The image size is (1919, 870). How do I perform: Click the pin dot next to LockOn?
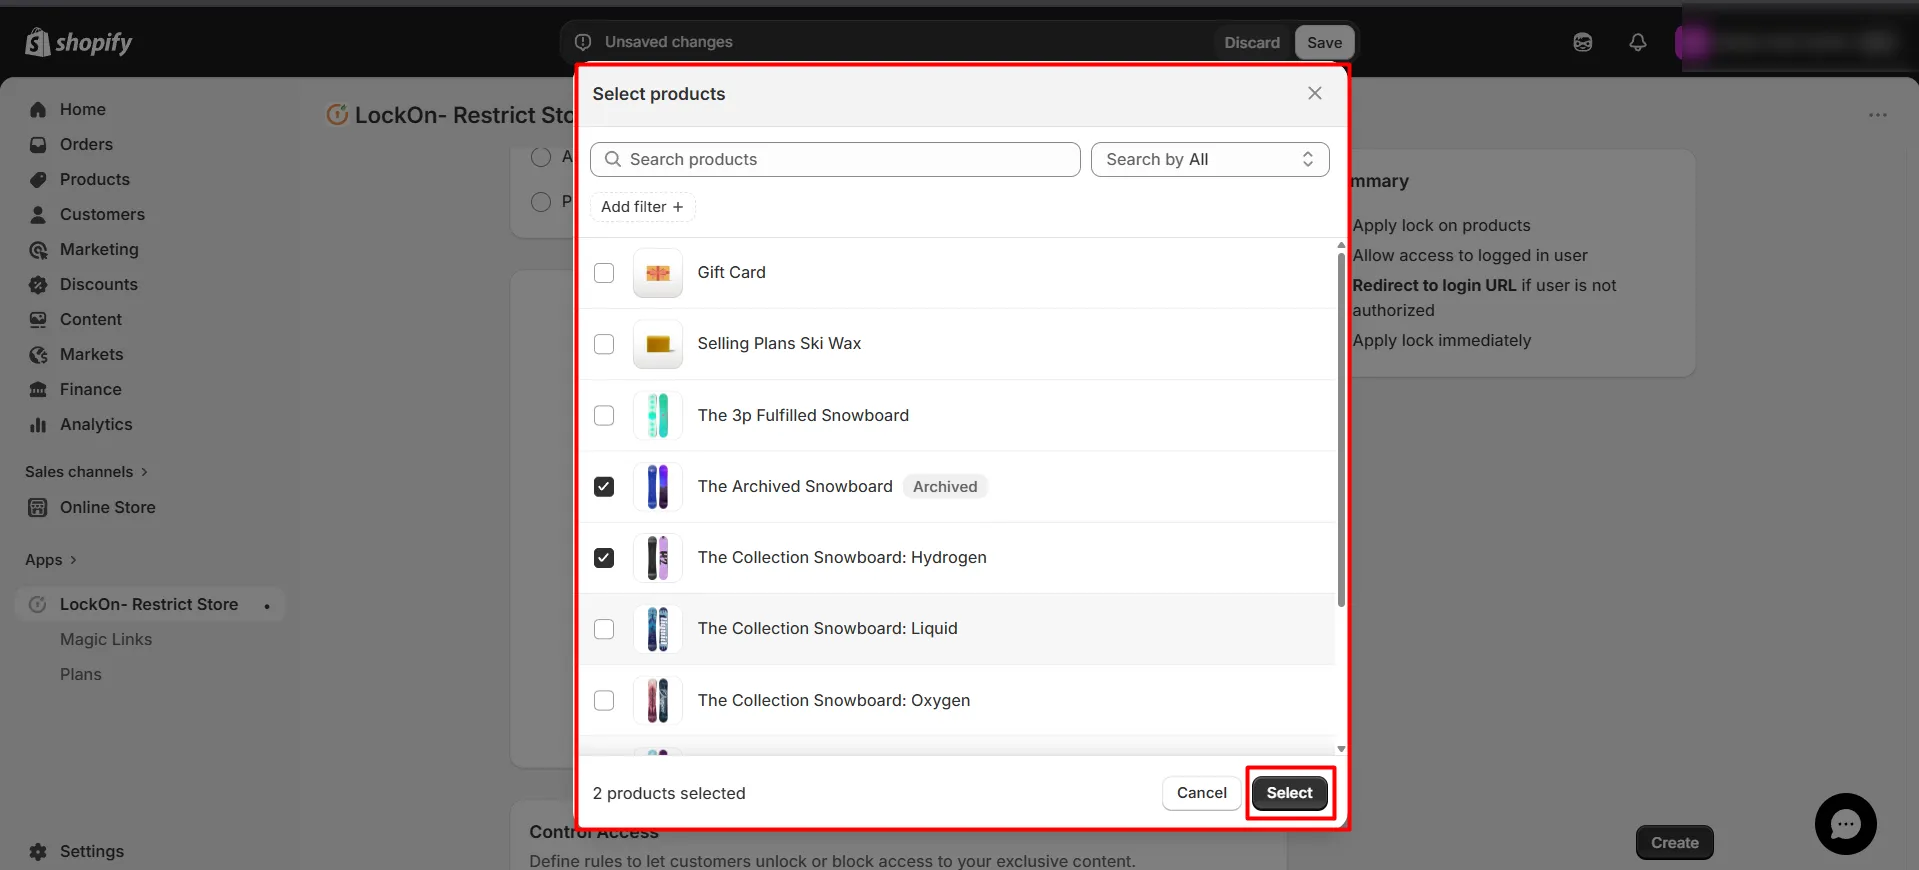coord(267,606)
